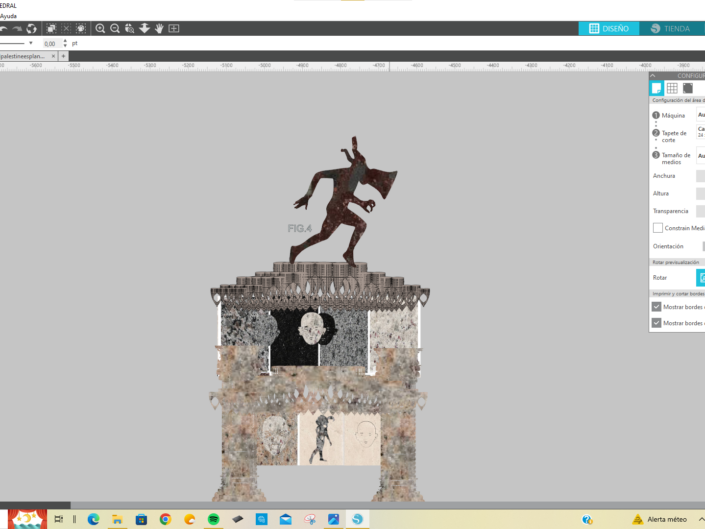Show hidden system tray icons
This screenshot has height=529, width=705.
(701, 520)
